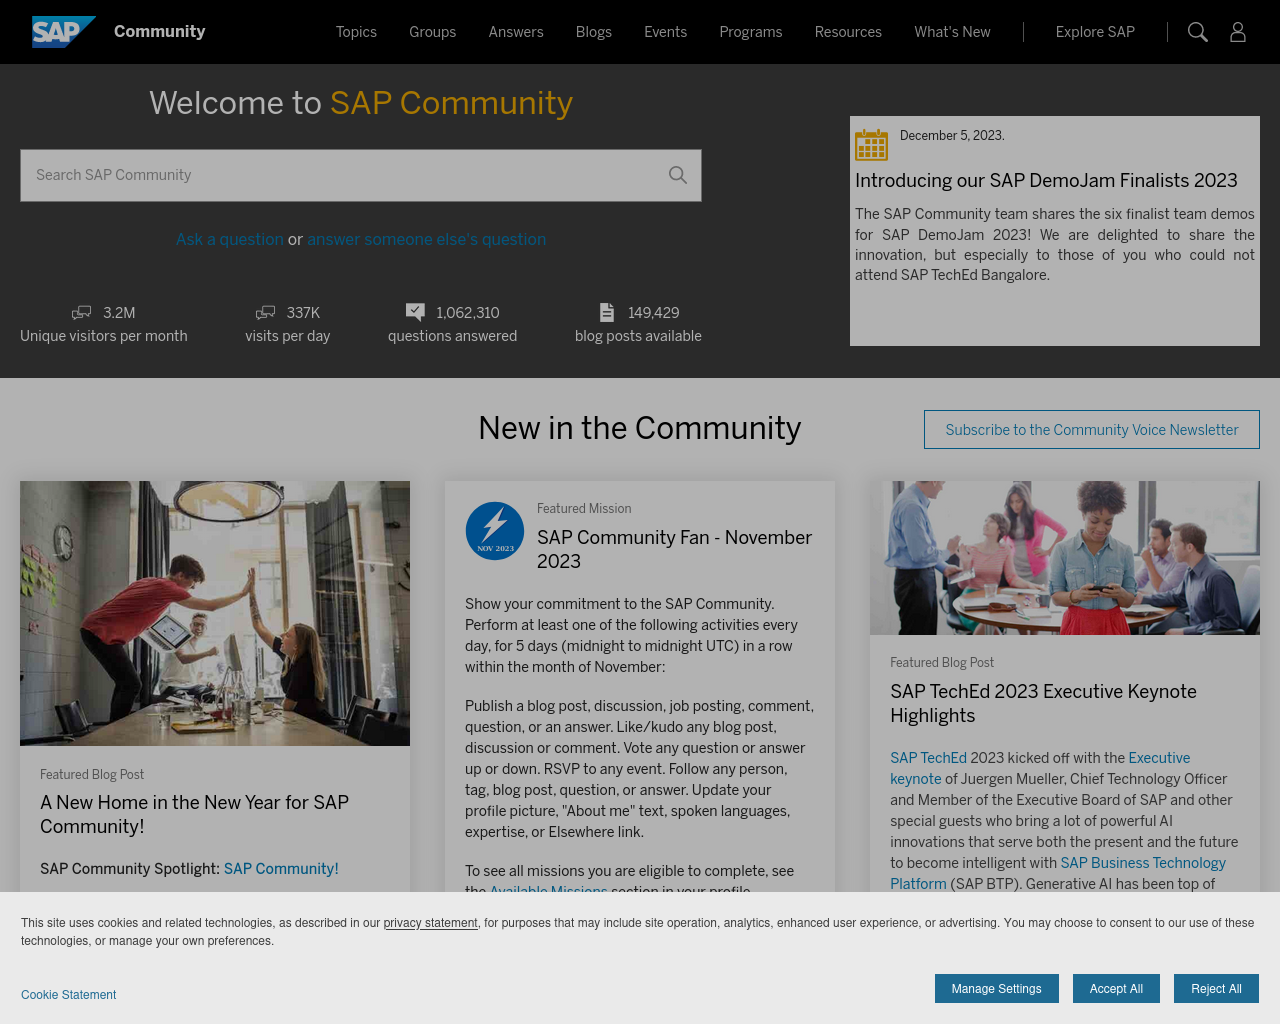This screenshot has width=1280, height=1024.
Task: Click the icon next to 3.2M unique visitors
Action: click(82, 313)
